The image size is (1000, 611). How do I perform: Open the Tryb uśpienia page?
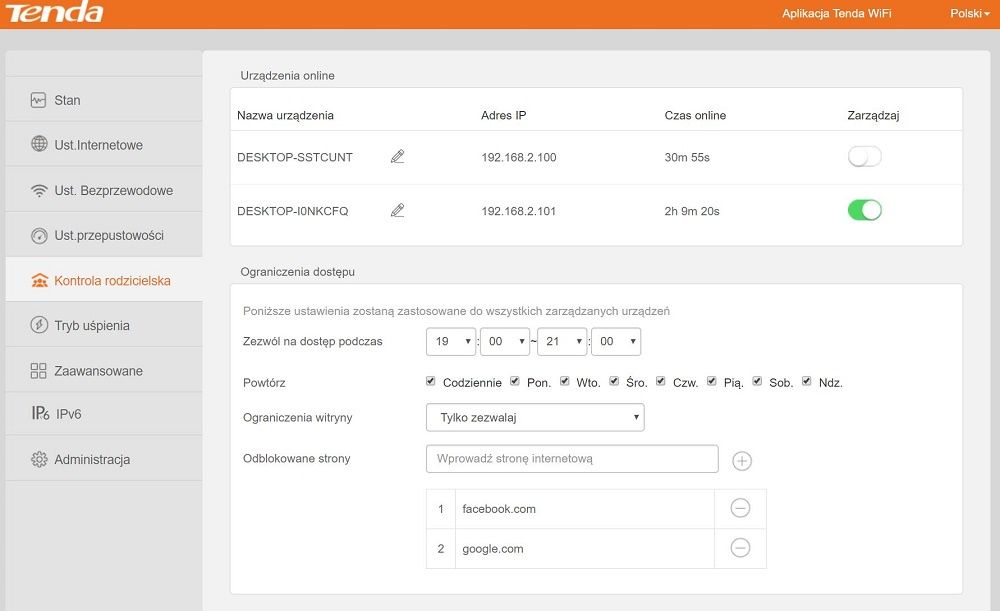point(104,325)
